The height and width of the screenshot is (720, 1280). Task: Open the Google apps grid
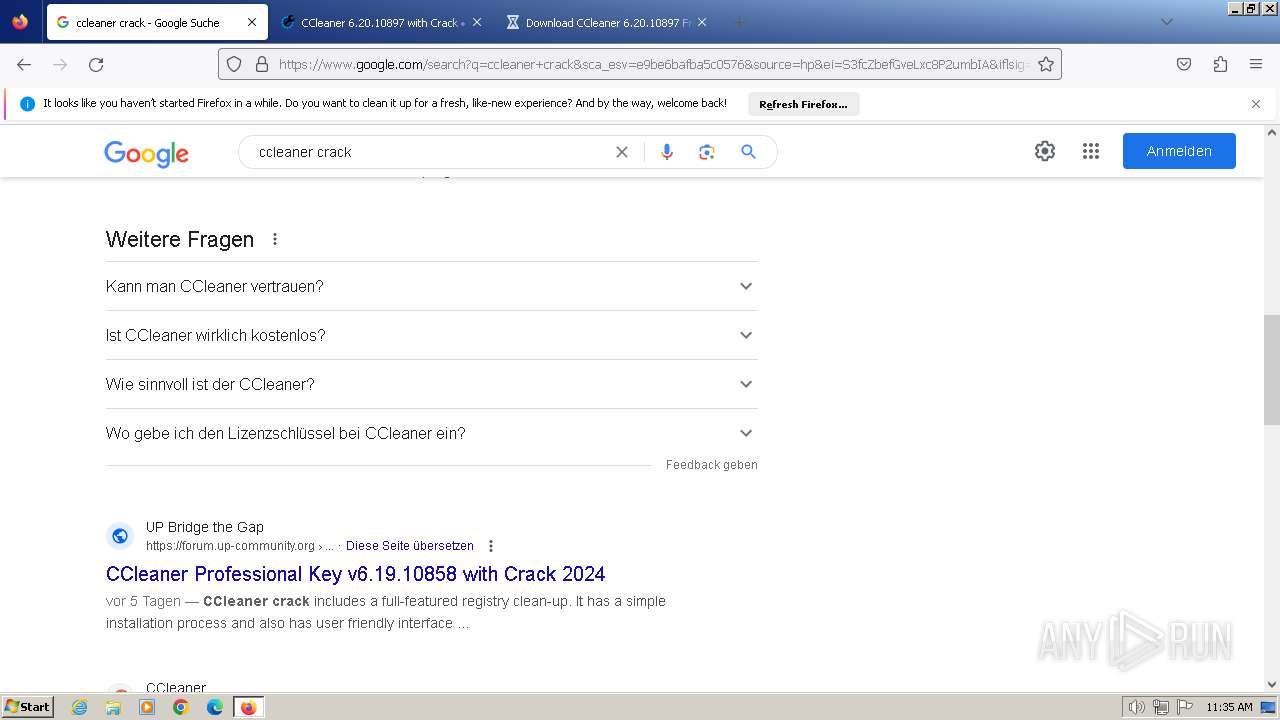1091,151
